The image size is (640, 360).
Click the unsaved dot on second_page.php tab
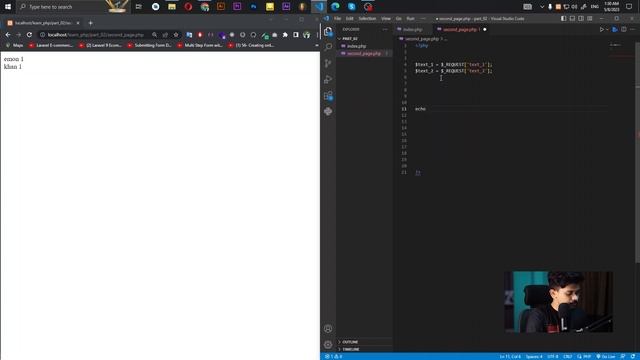[484, 29]
